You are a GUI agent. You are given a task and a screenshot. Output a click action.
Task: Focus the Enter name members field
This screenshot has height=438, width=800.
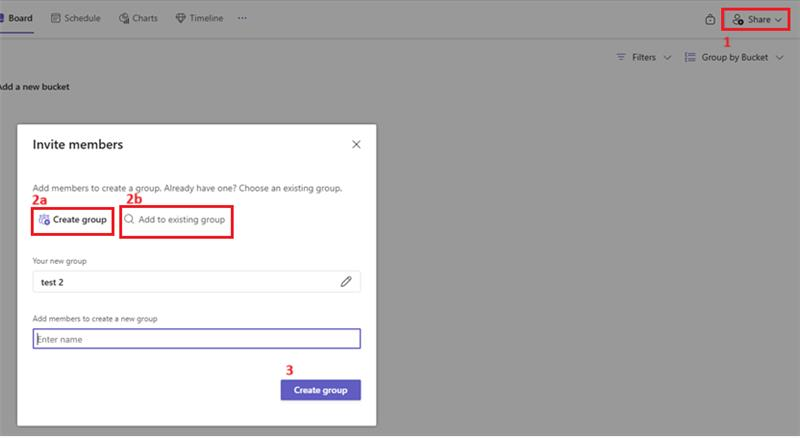pos(196,339)
